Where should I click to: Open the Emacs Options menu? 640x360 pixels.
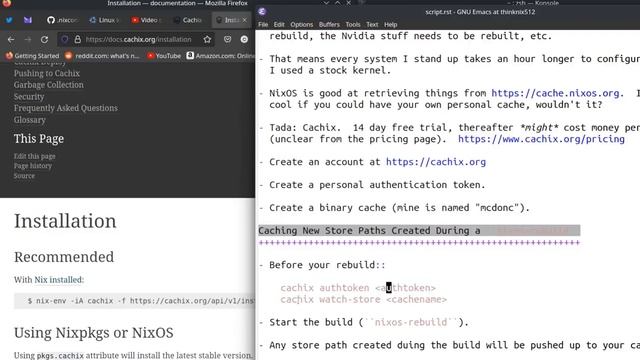click(302, 24)
